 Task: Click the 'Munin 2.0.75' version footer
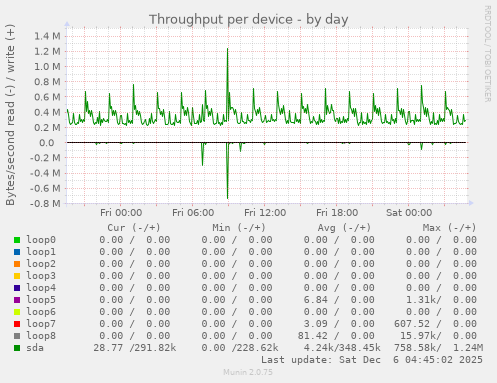[248, 372]
